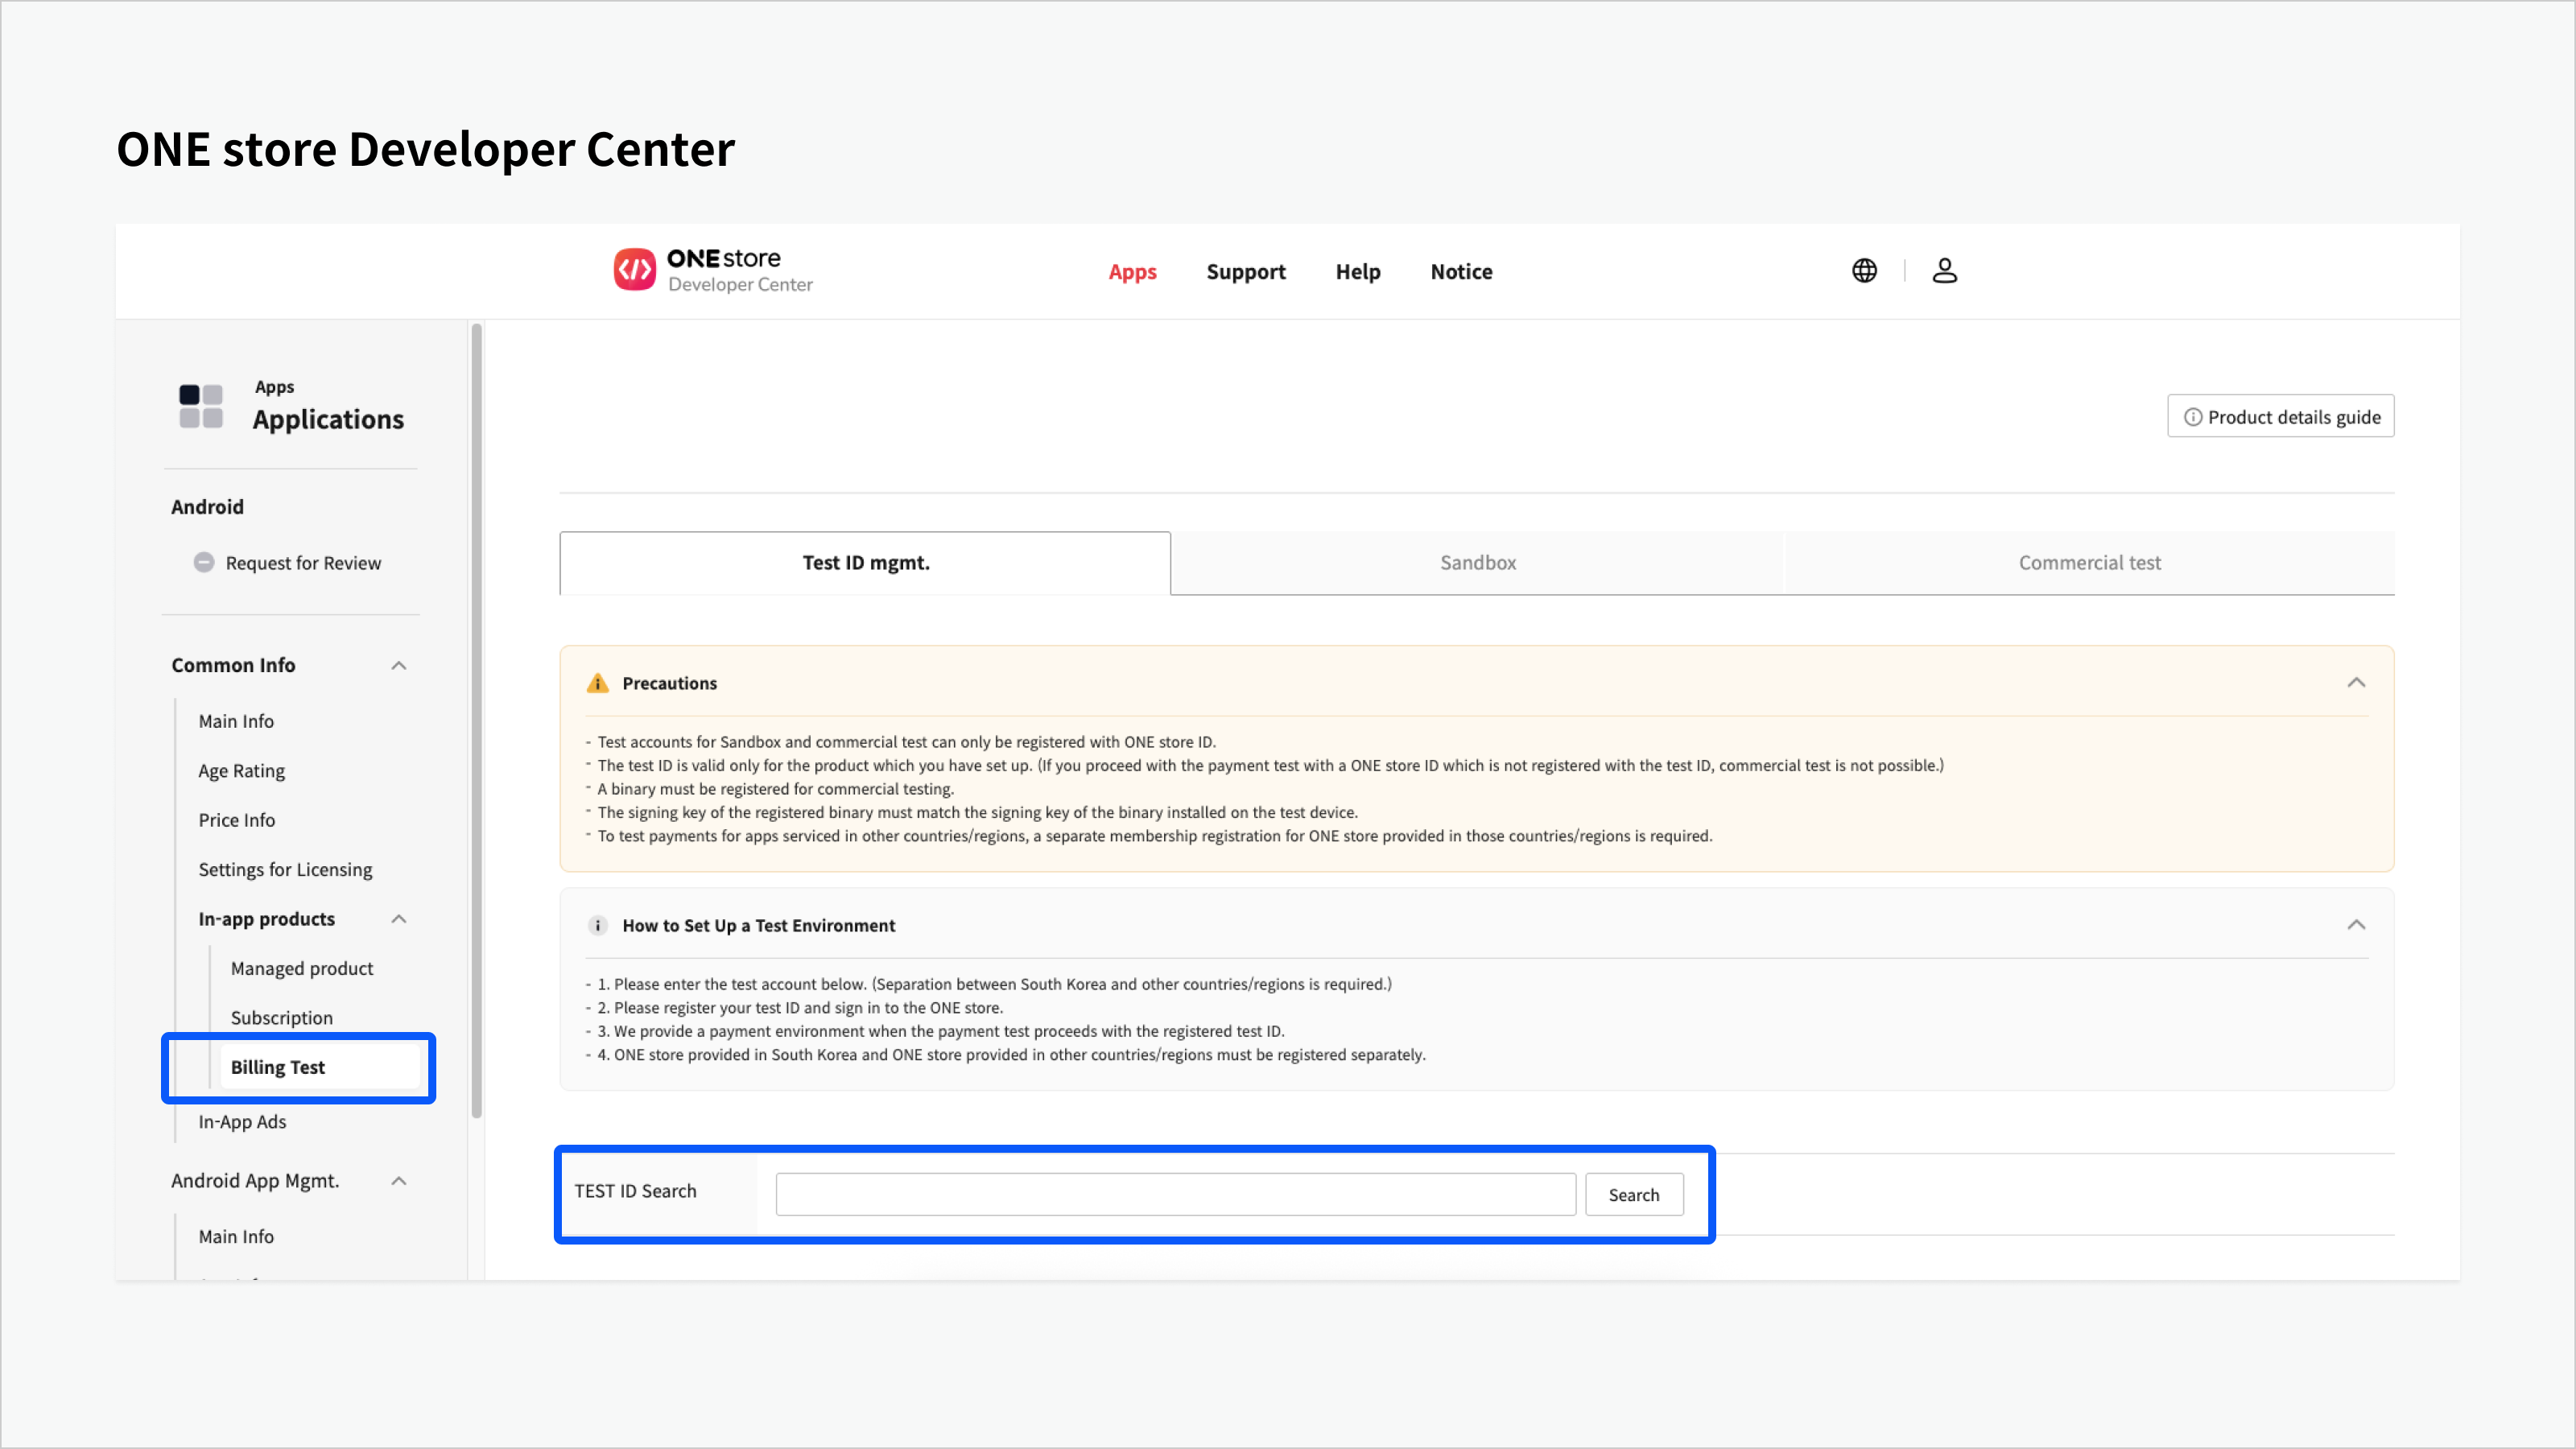Click the test environment info icon

(598, 925)
